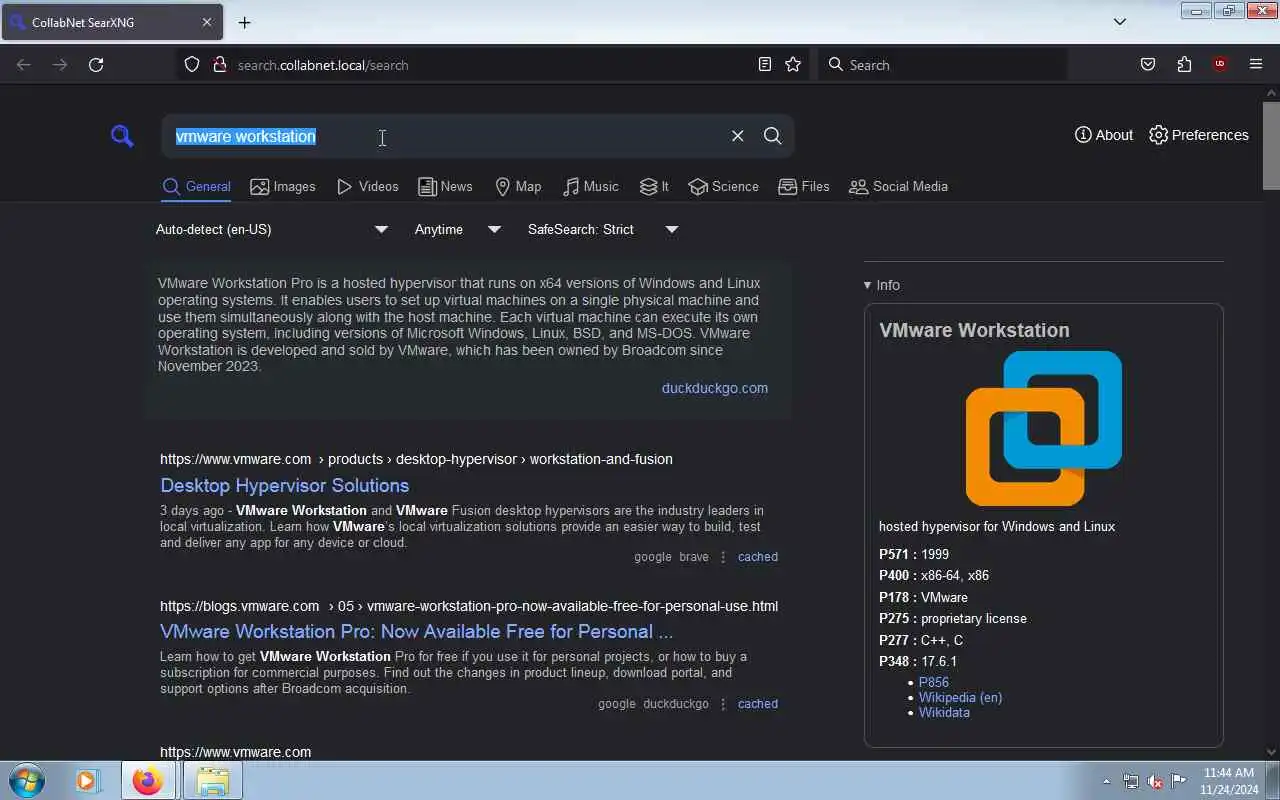Switch to Files tab
The image size is (1280, 800).
[804, 187]
